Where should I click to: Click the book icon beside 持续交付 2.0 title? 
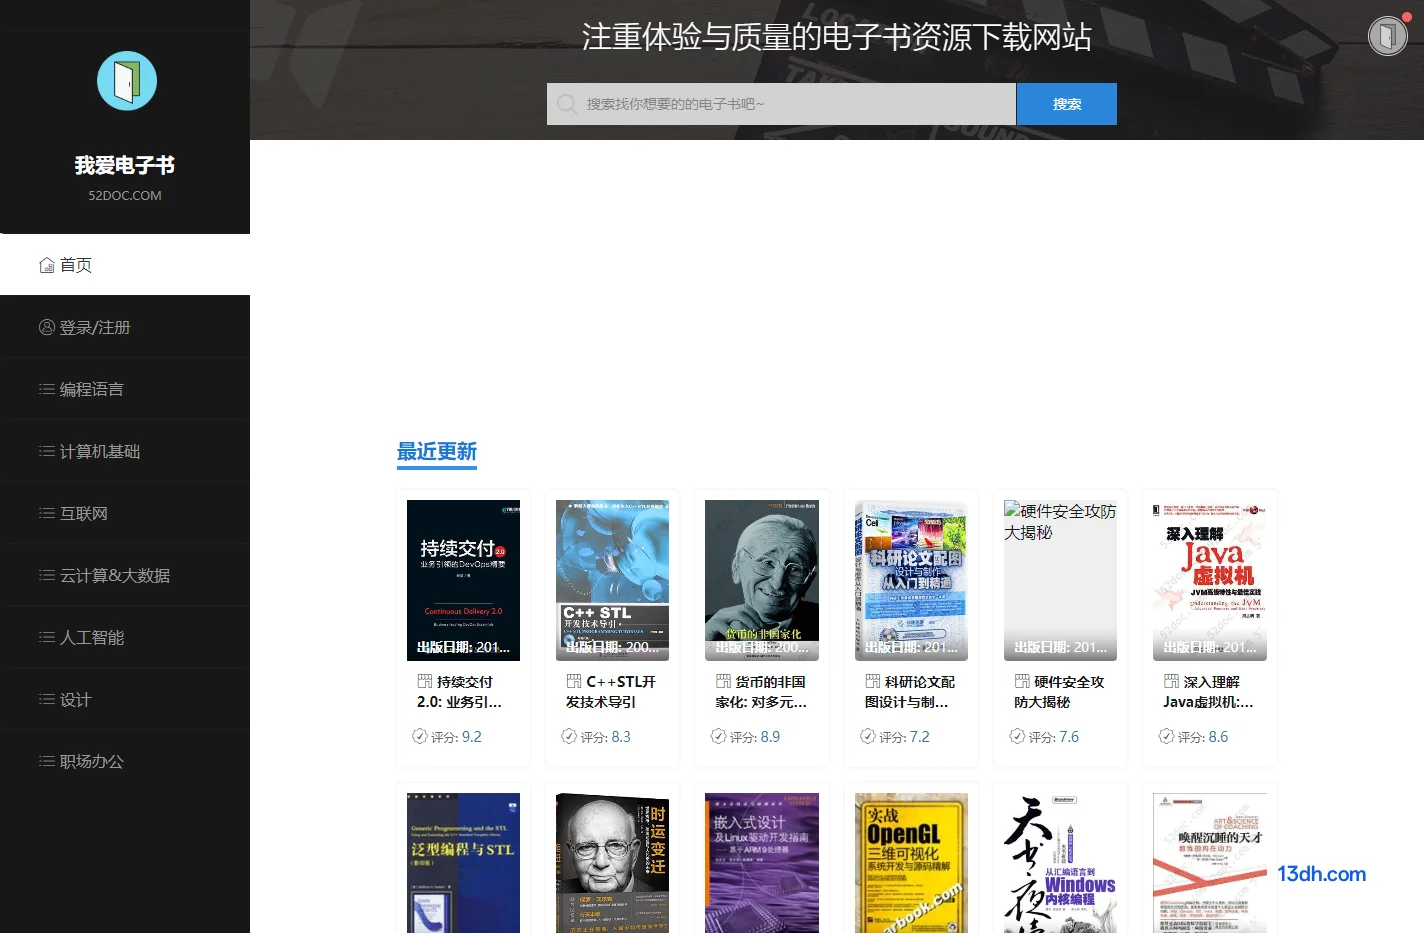425,681
